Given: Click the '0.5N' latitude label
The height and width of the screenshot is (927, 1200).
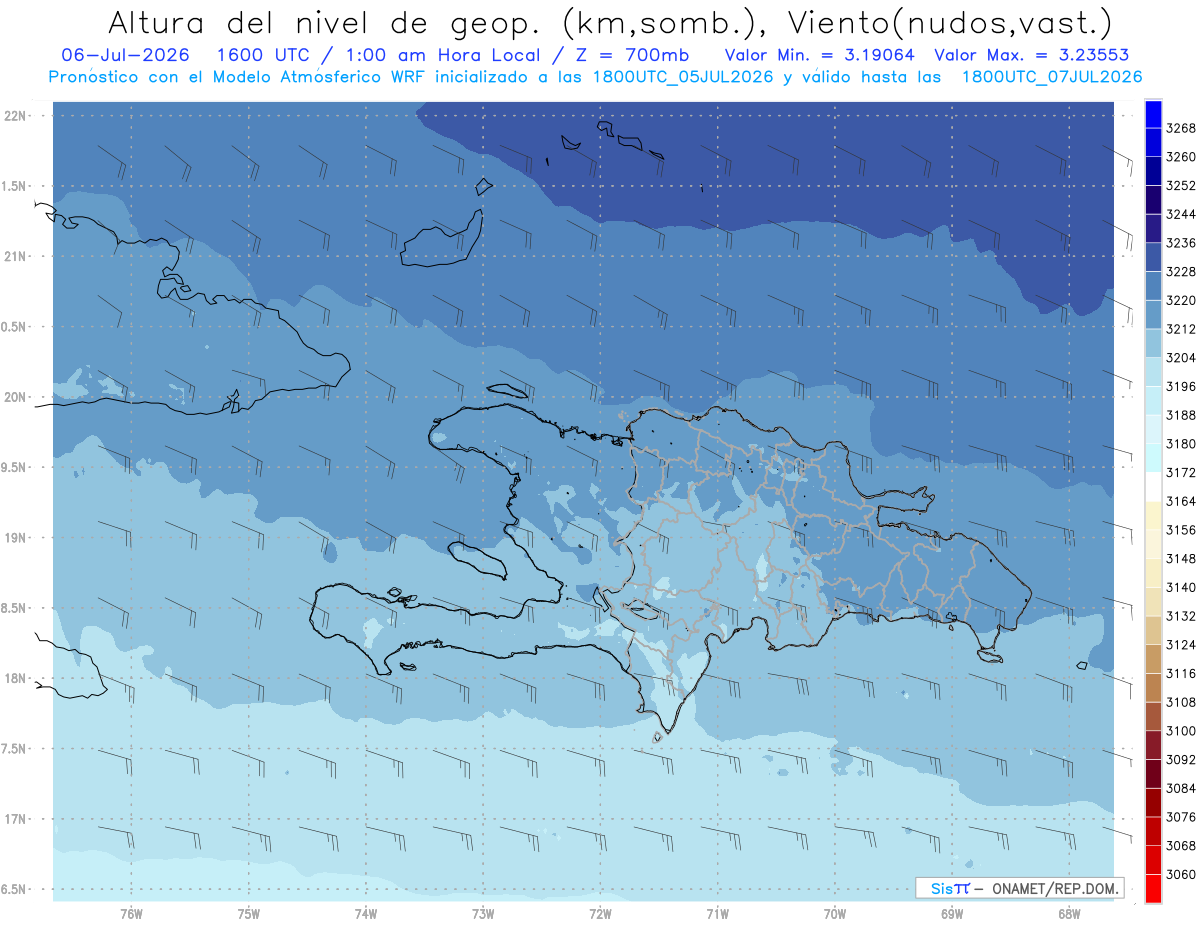Looking at the screenshot, I should (x=16, y=327).
